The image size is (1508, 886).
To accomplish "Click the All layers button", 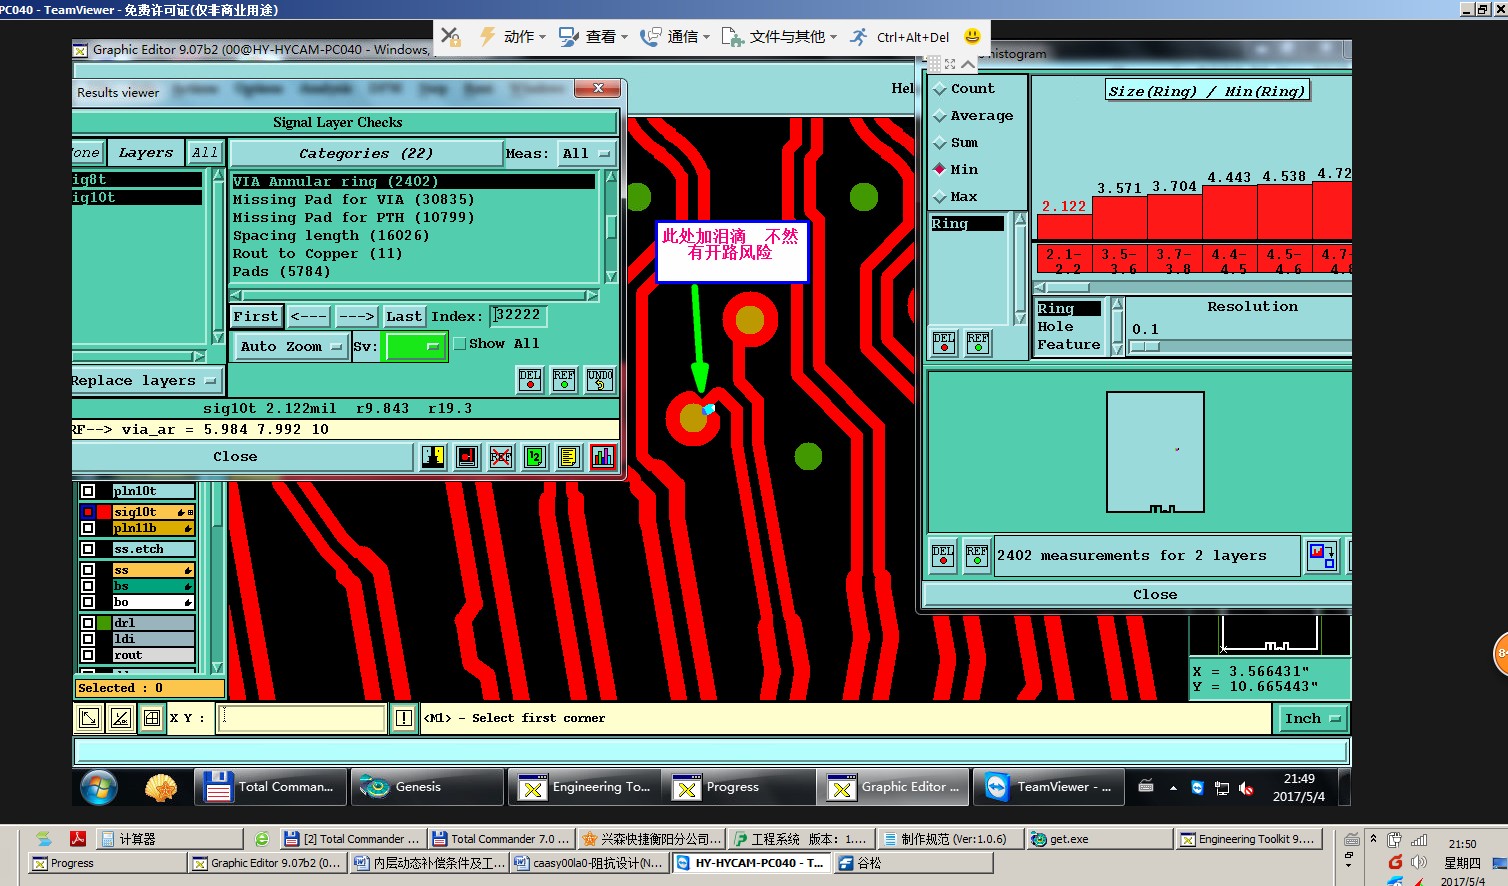I will [x=205, y=153].
